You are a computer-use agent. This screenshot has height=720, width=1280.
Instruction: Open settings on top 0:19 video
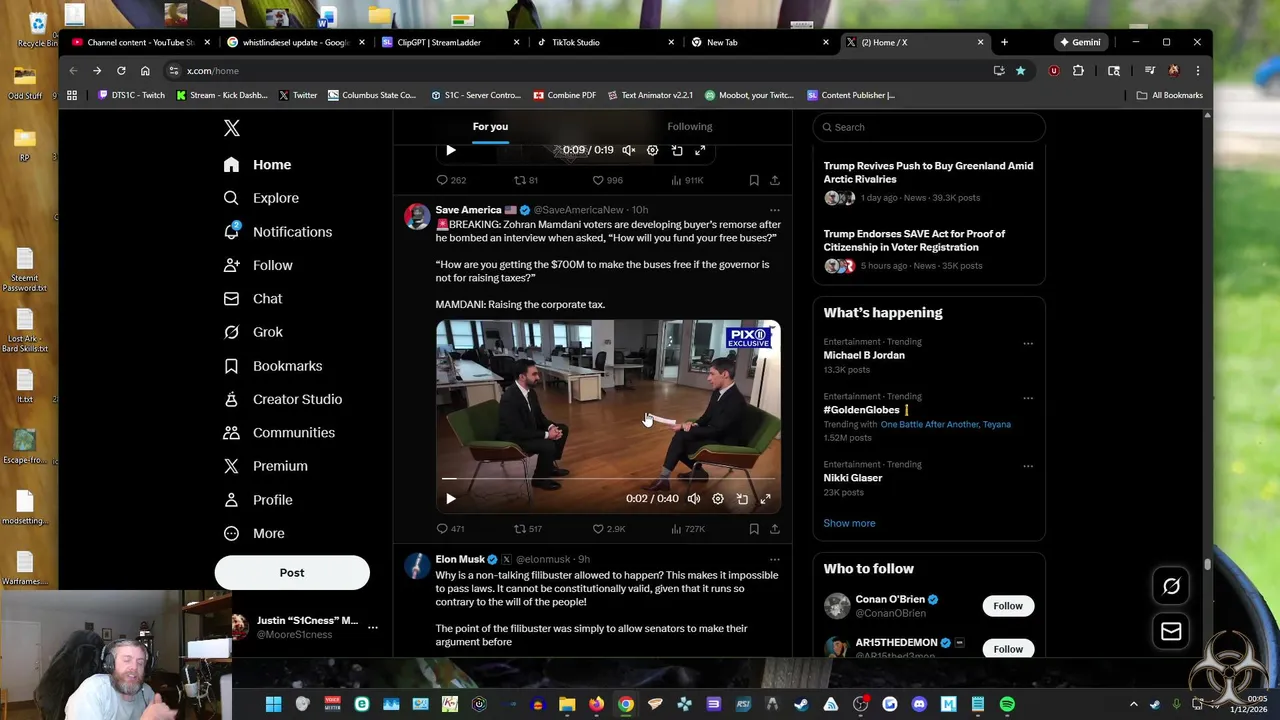pos(653,150)
